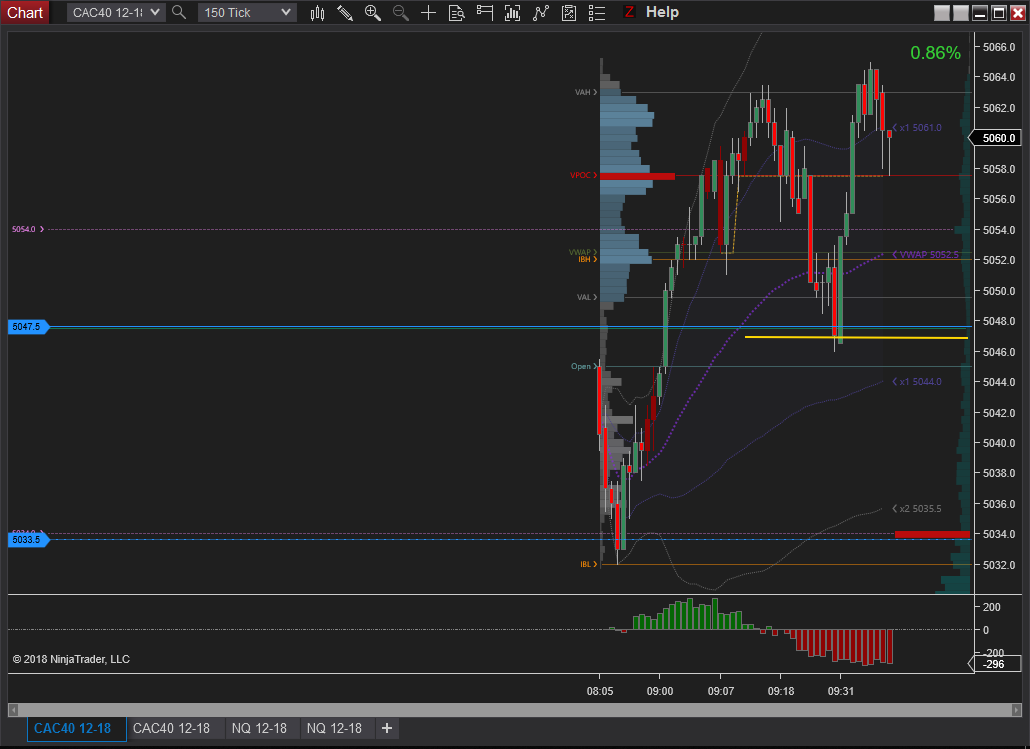Click the Zoom In magnifier icon
1030x749 pixels.
point(372,12)
